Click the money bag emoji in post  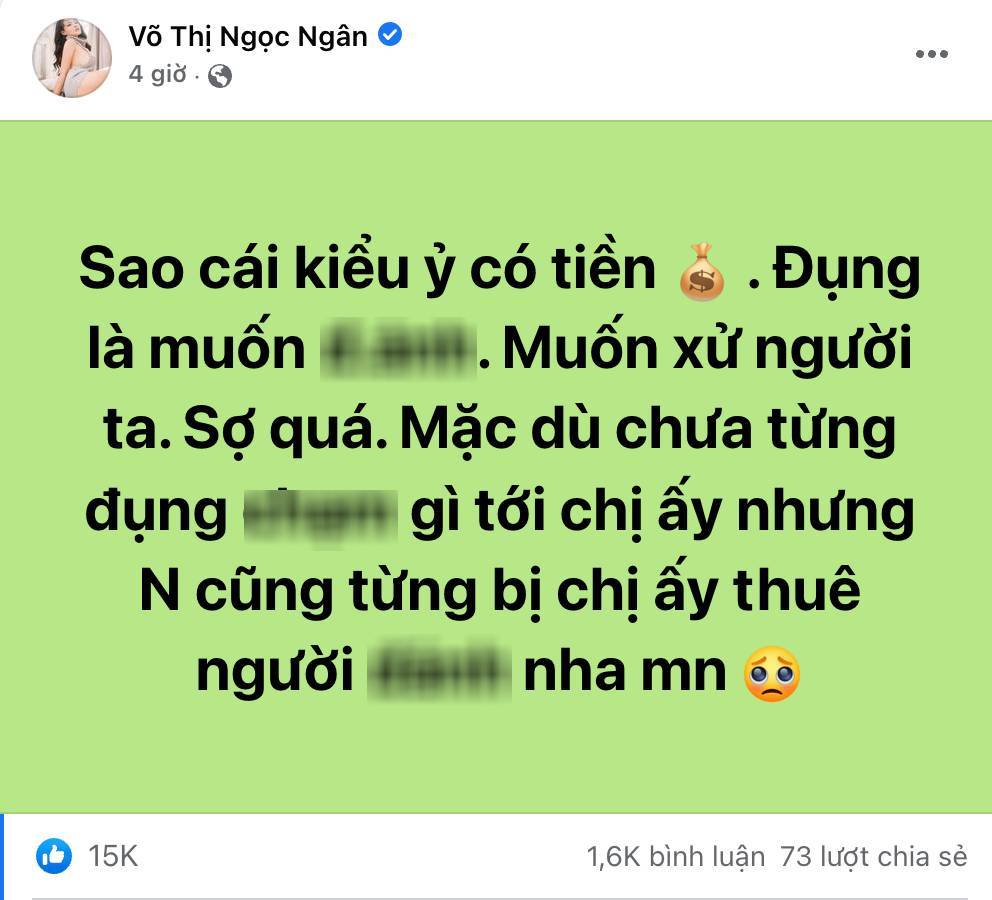coord(702,272)
